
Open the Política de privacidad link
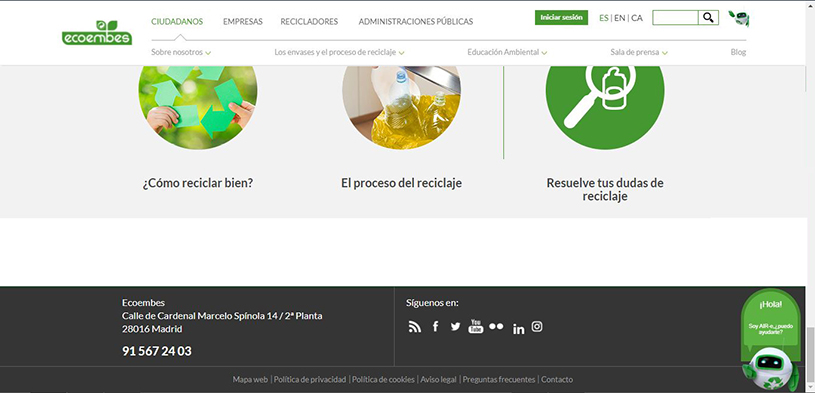pyautogui.click(x=310, y=379)
